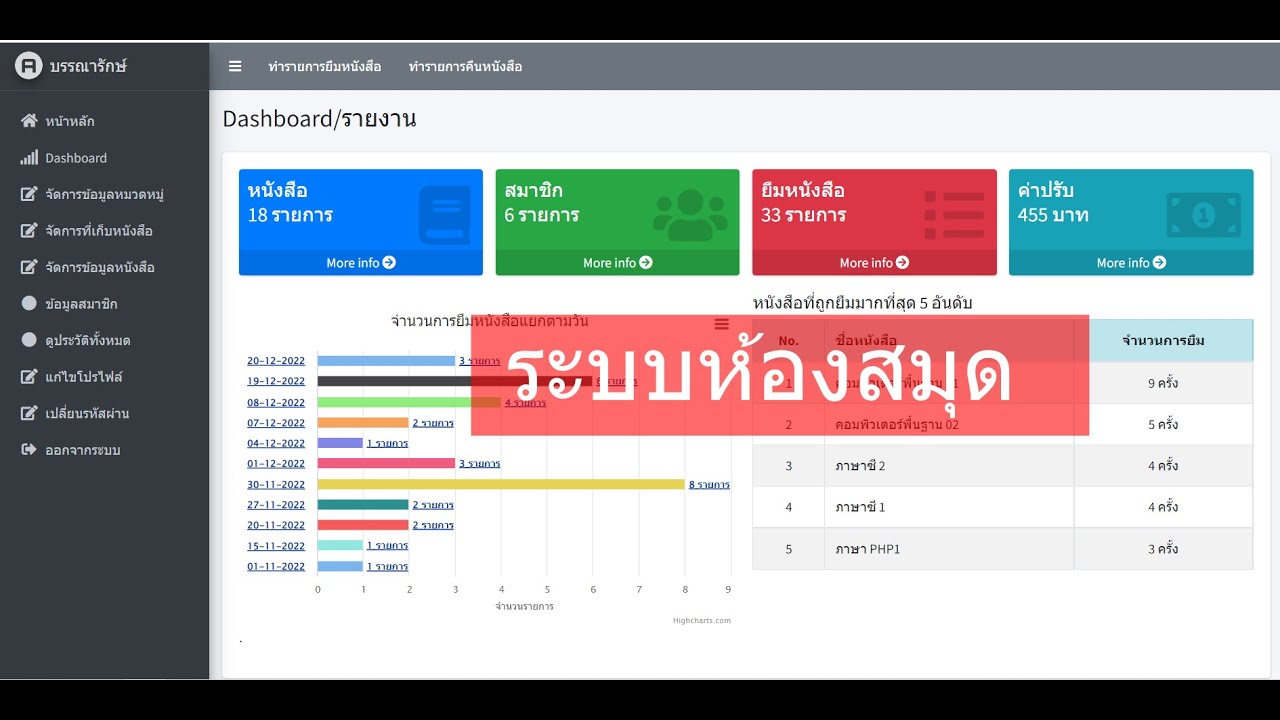Click the '9 ครั้ง' table cell
This screenshot has height=720, width=1280.
pos(1164,383)
